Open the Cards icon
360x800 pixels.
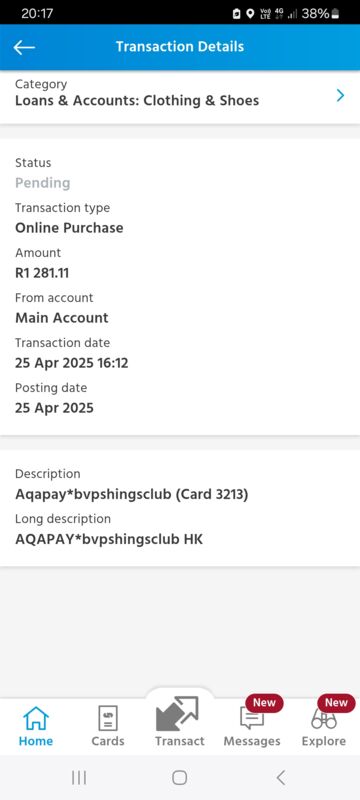pos(108,718)
